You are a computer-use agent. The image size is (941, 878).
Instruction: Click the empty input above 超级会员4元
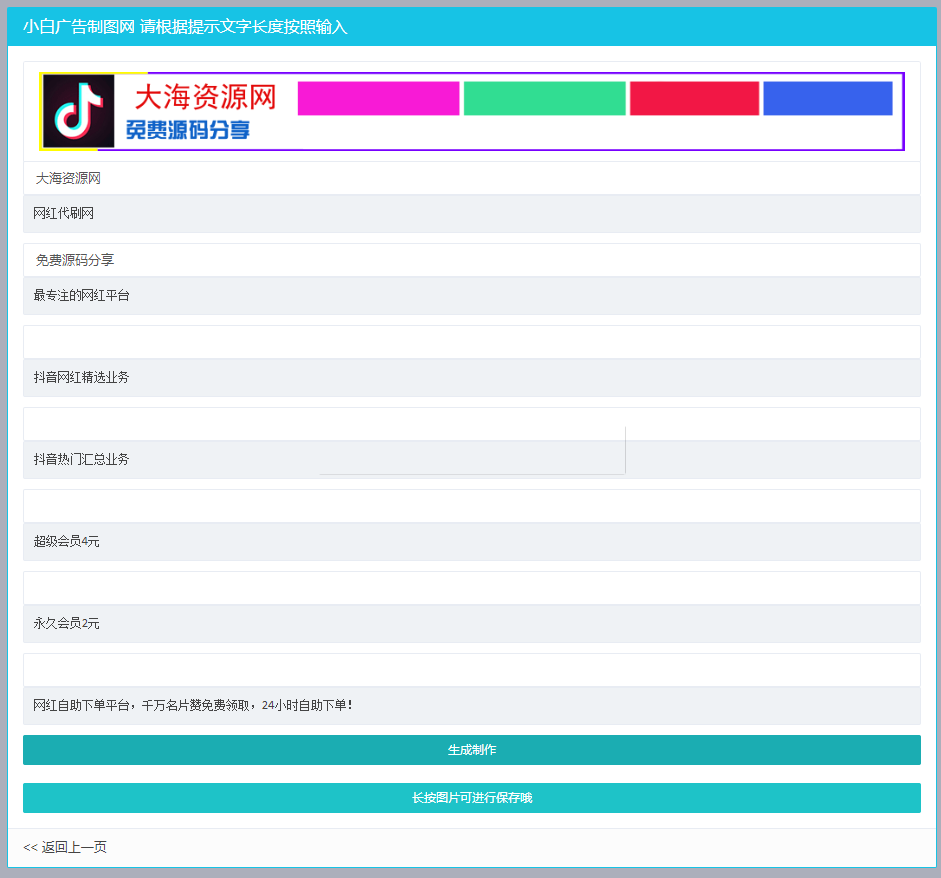click(x=471, y=506)
